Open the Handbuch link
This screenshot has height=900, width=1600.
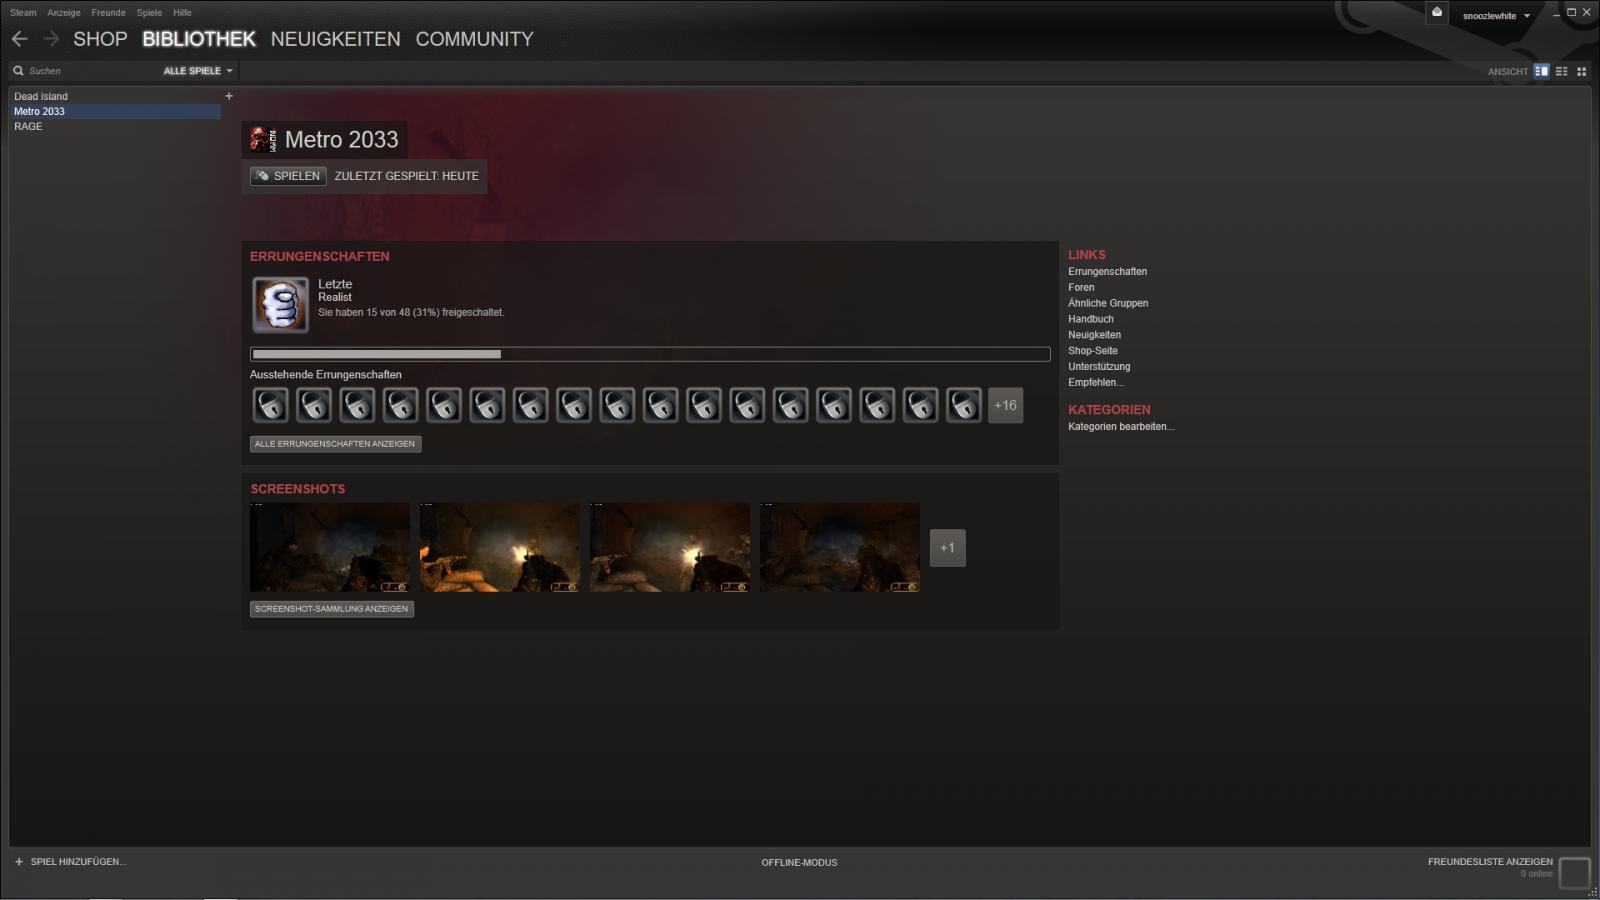click(x=1090, y=319)
